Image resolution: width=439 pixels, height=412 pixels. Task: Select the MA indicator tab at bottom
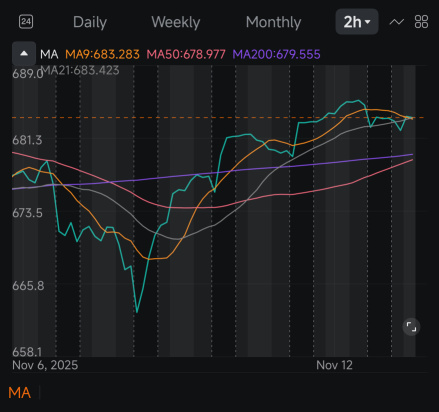click(x=20, y=393)
